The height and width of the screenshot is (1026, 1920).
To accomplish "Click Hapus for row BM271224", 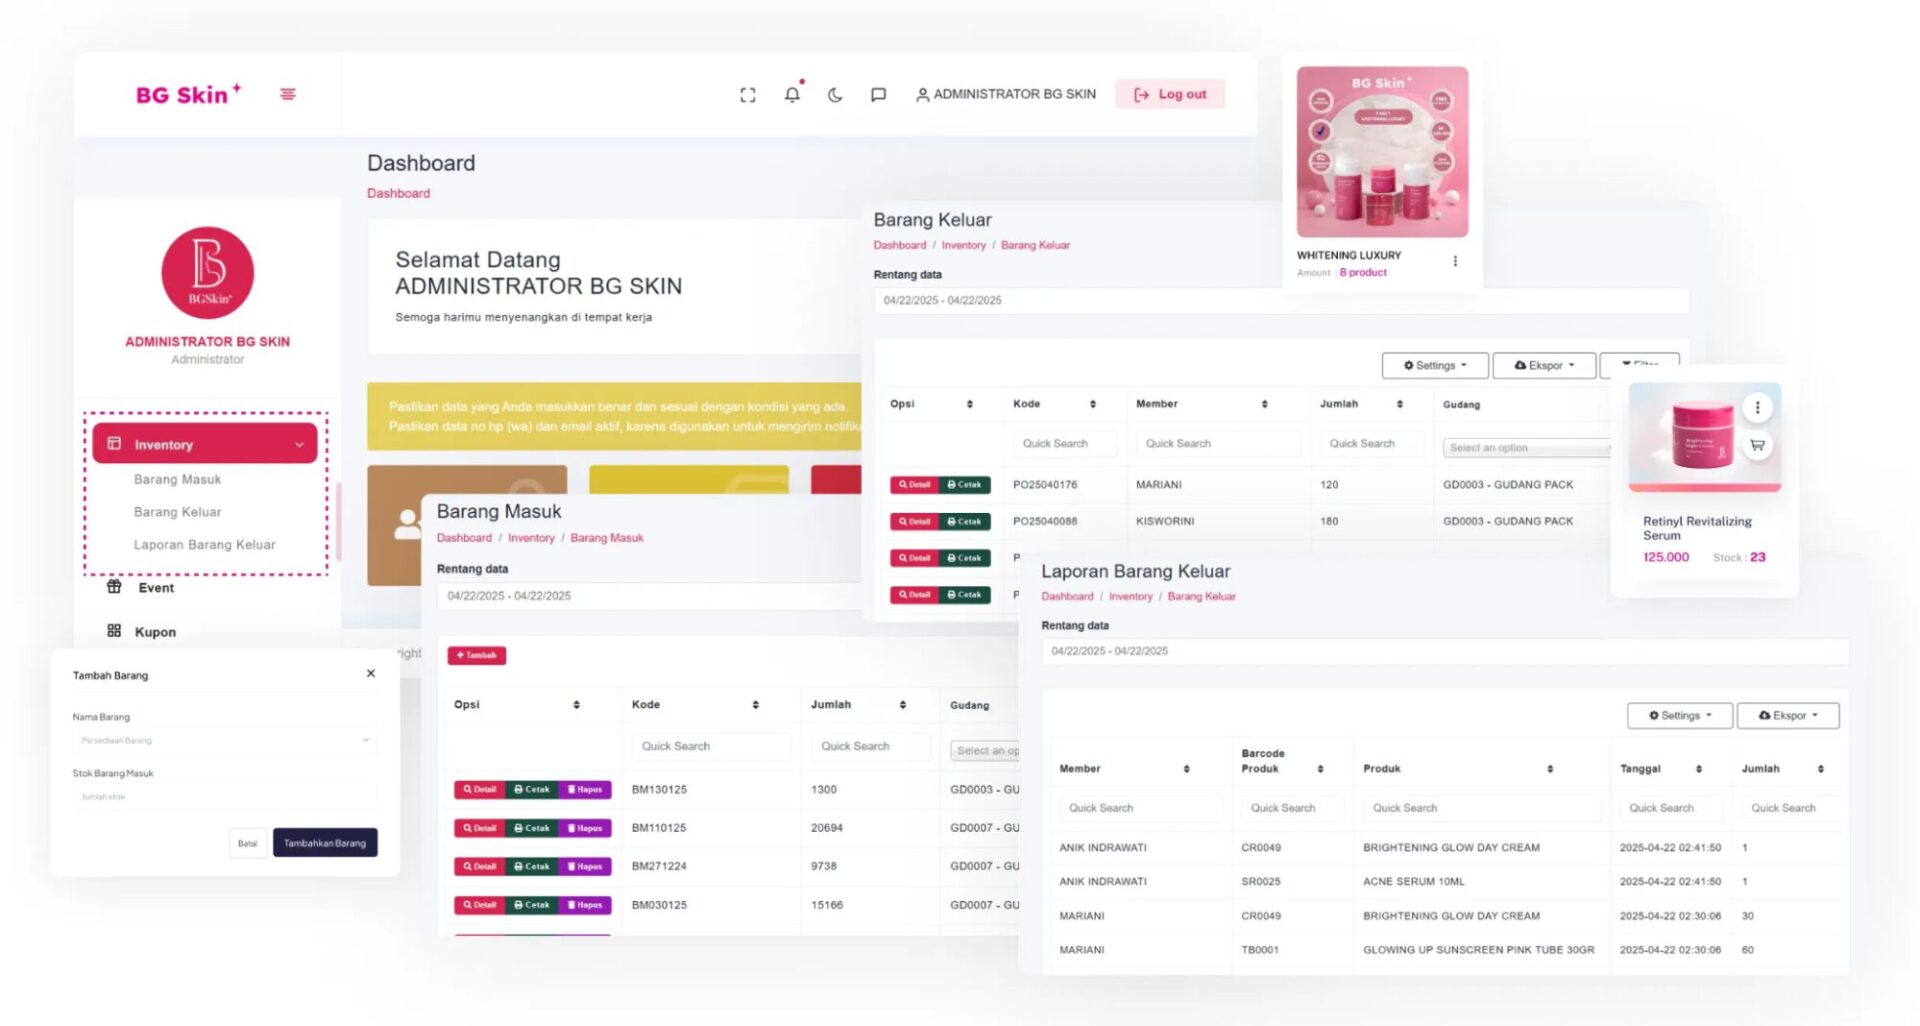I will (585, 866).
